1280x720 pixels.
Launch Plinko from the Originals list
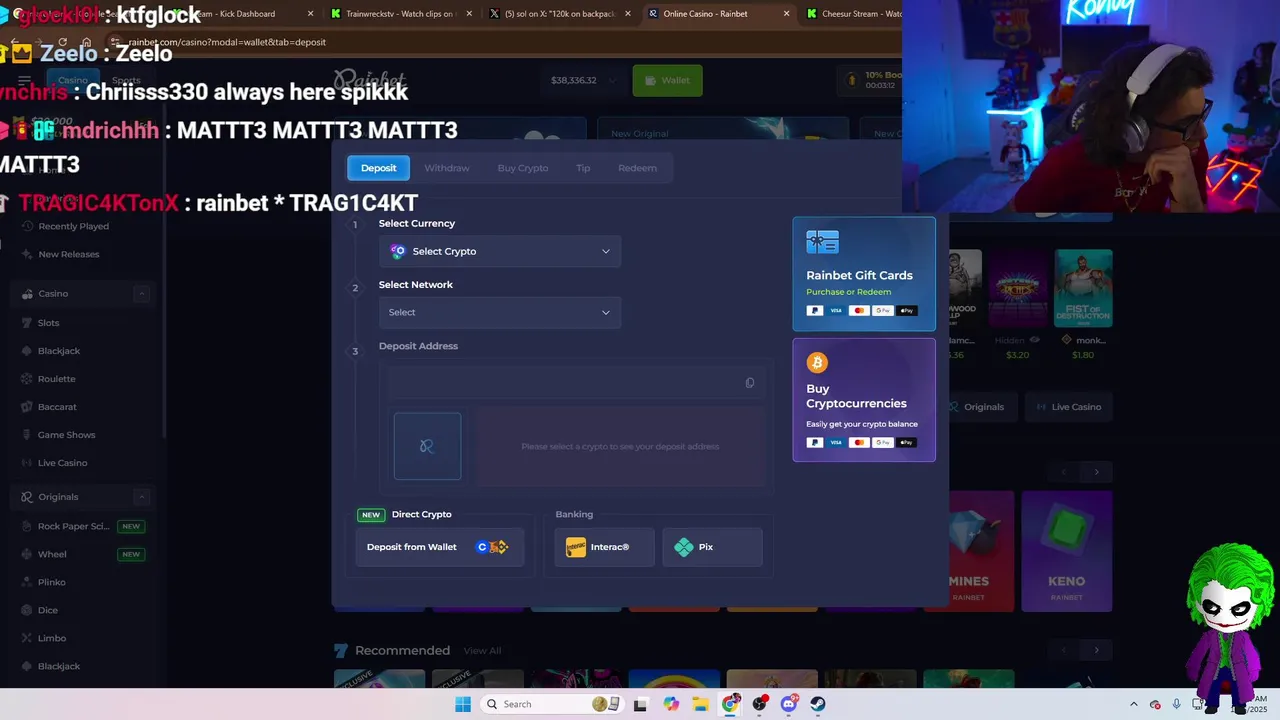click(x=51, y=582)
